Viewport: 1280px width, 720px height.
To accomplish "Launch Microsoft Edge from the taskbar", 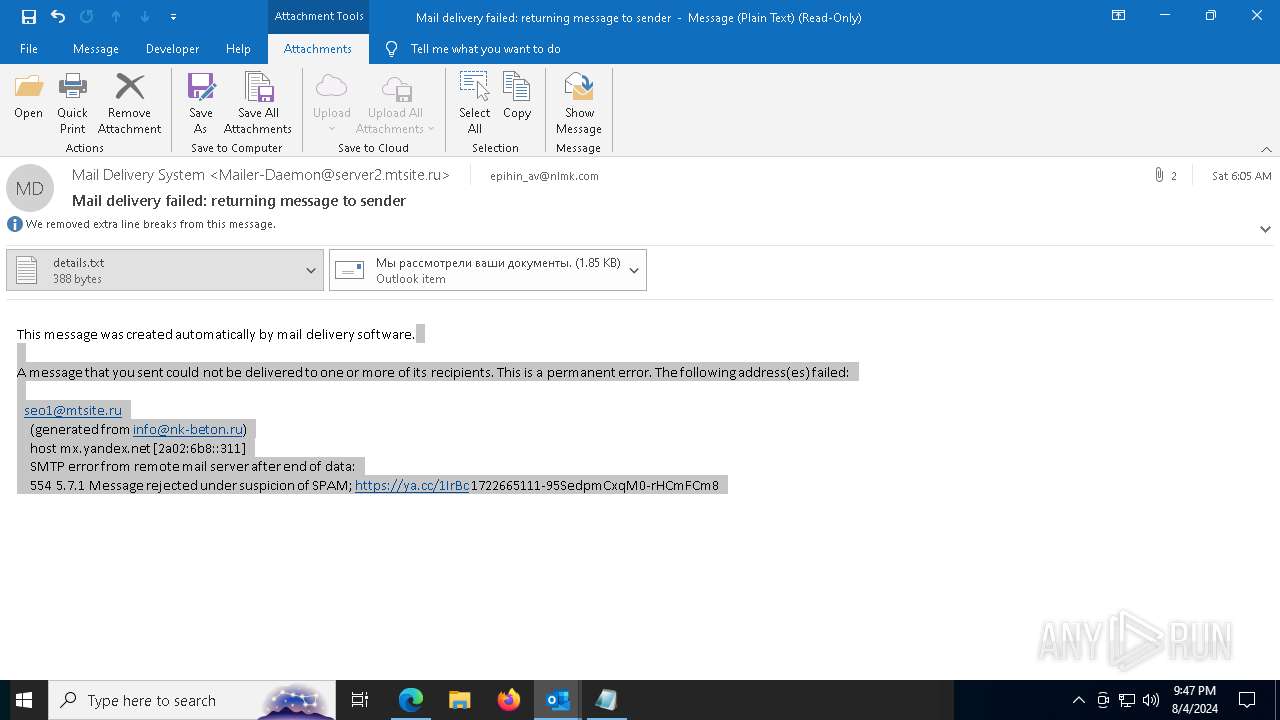I will click(x=411, y=700).
